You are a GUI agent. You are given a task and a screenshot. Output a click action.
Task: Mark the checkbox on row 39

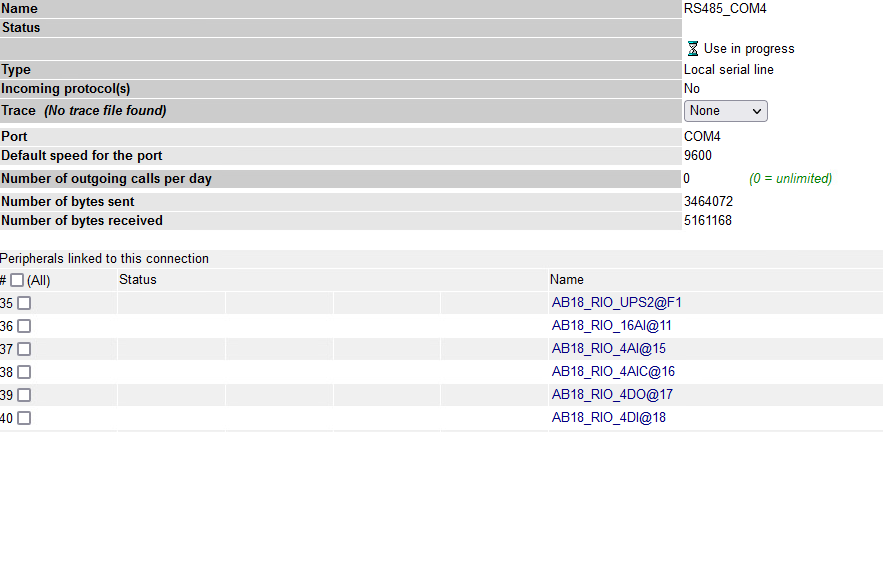click(x=24, y=395)
